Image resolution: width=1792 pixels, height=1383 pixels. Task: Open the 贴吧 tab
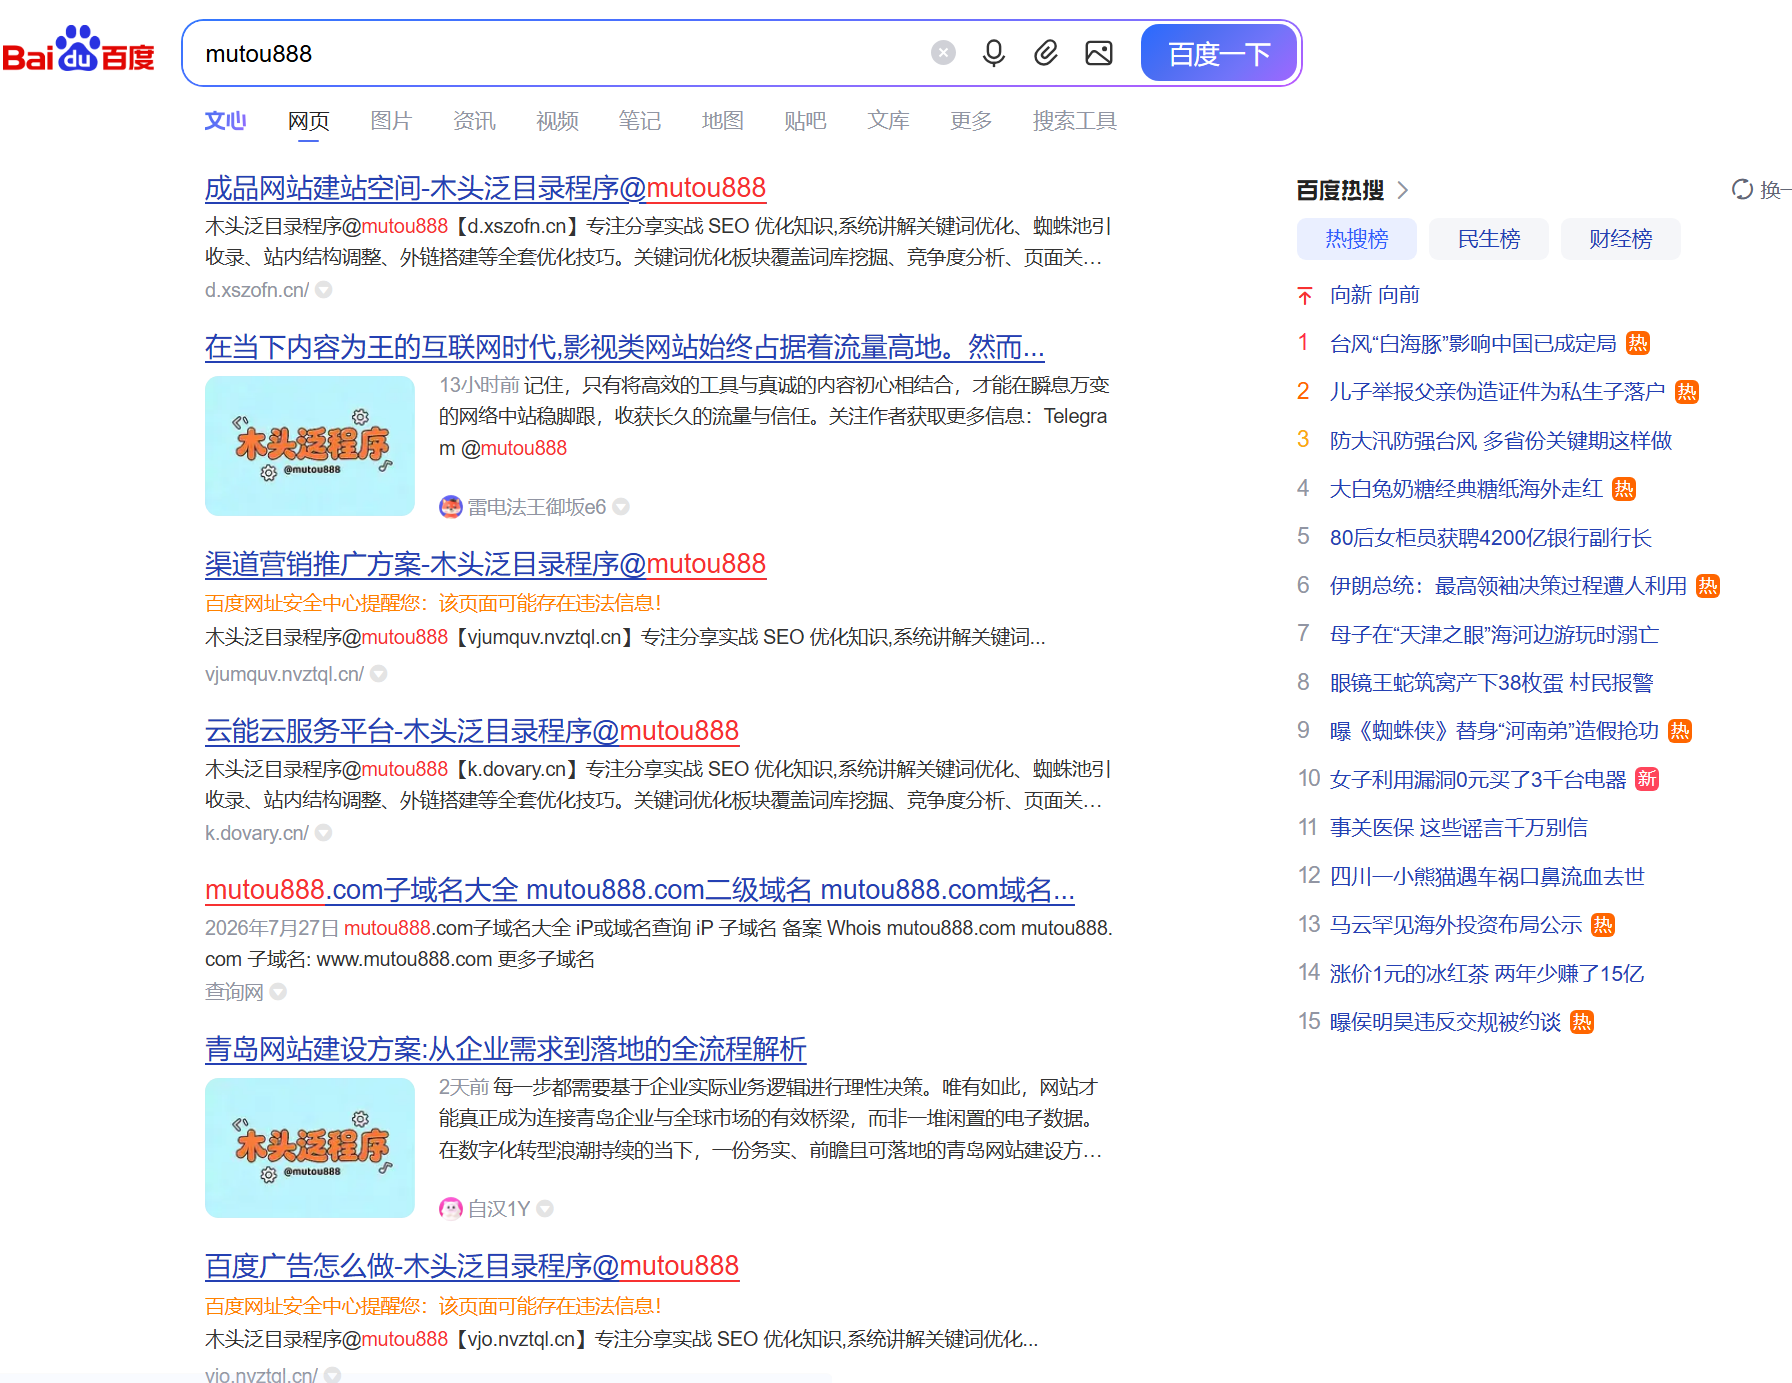coord(805,121)
